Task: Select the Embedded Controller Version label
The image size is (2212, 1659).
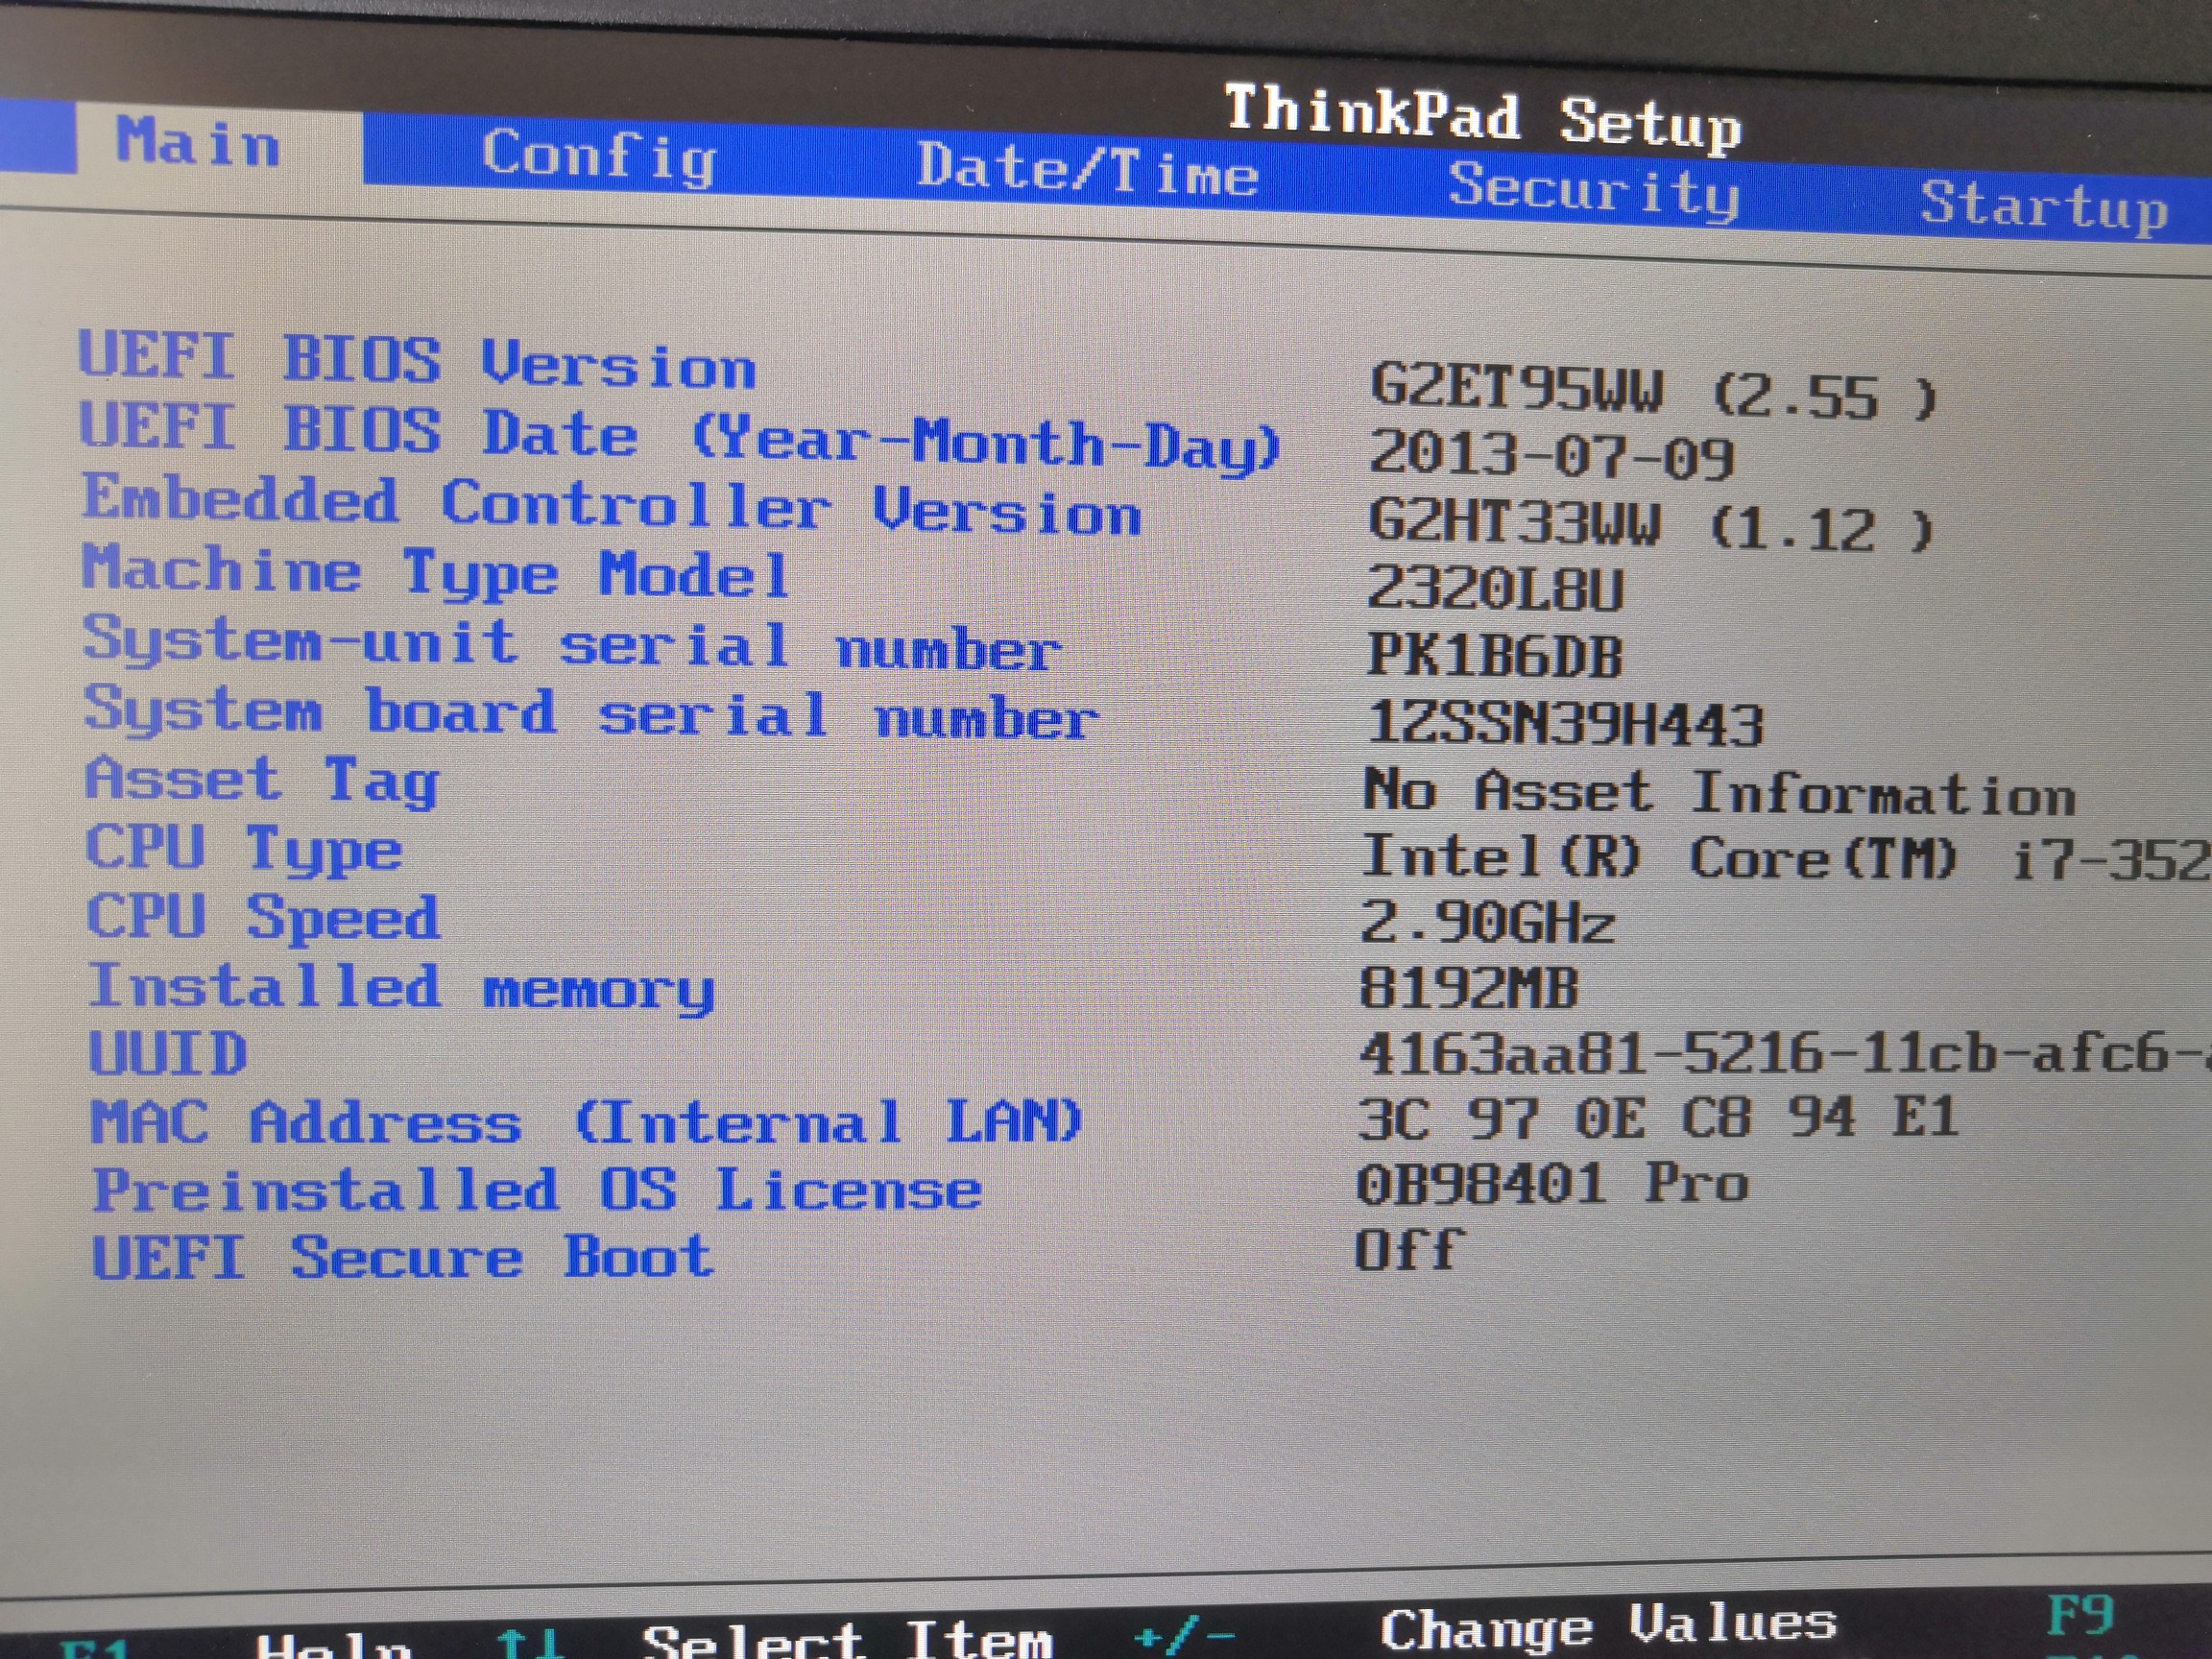Action: (x=611, y=505)
